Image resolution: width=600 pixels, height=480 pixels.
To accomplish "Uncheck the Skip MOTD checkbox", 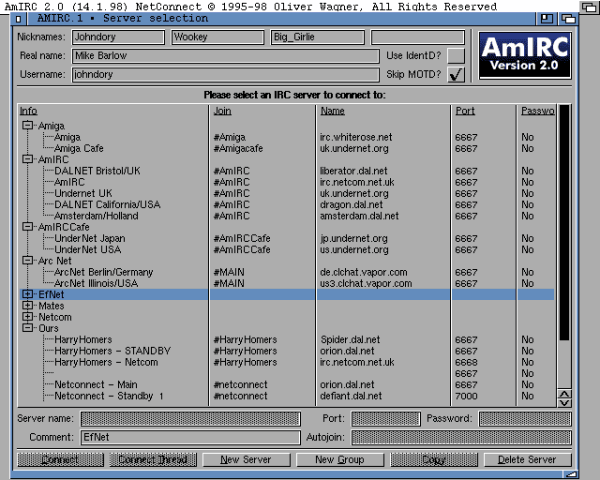I will click(x=456, y=74).
